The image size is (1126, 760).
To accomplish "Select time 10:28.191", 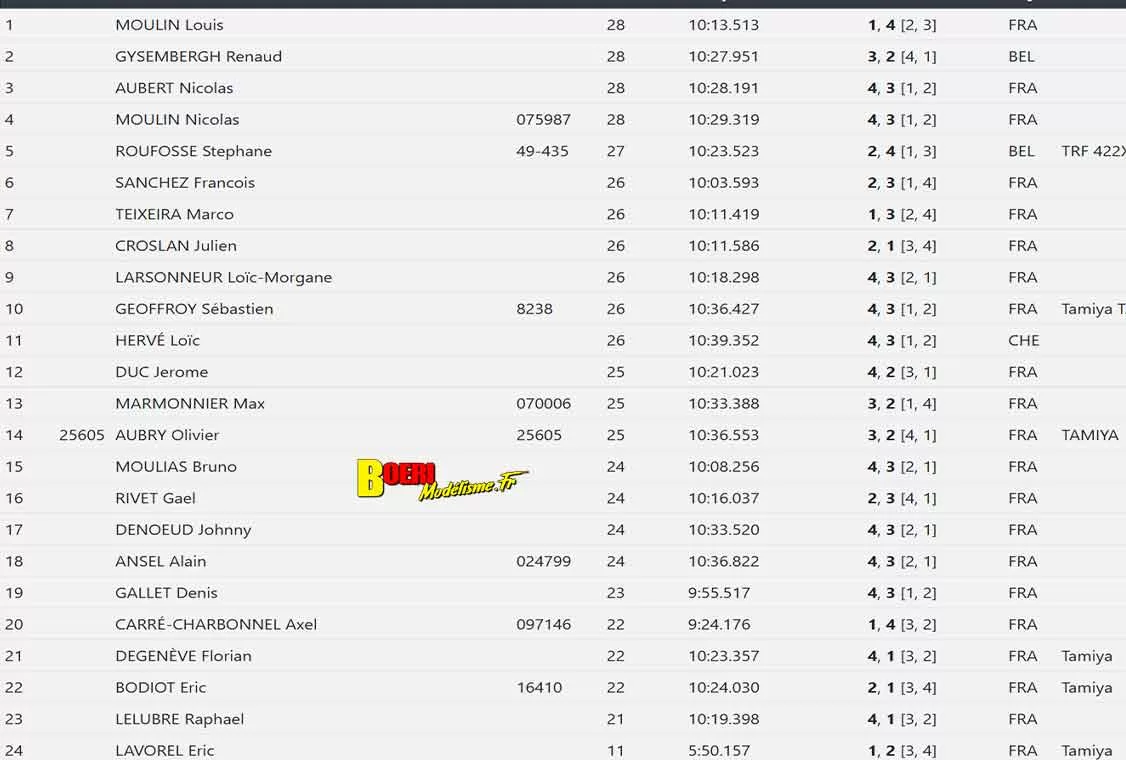I will pos(723,88).
